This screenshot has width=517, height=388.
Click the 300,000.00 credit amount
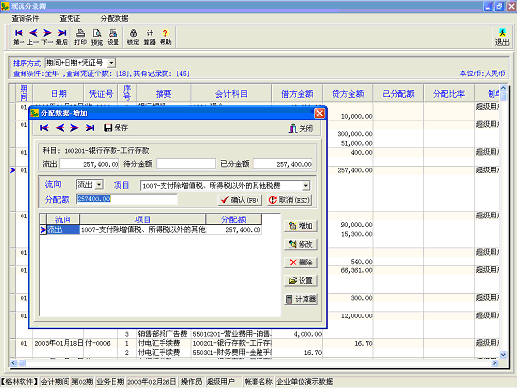(355, 134)
